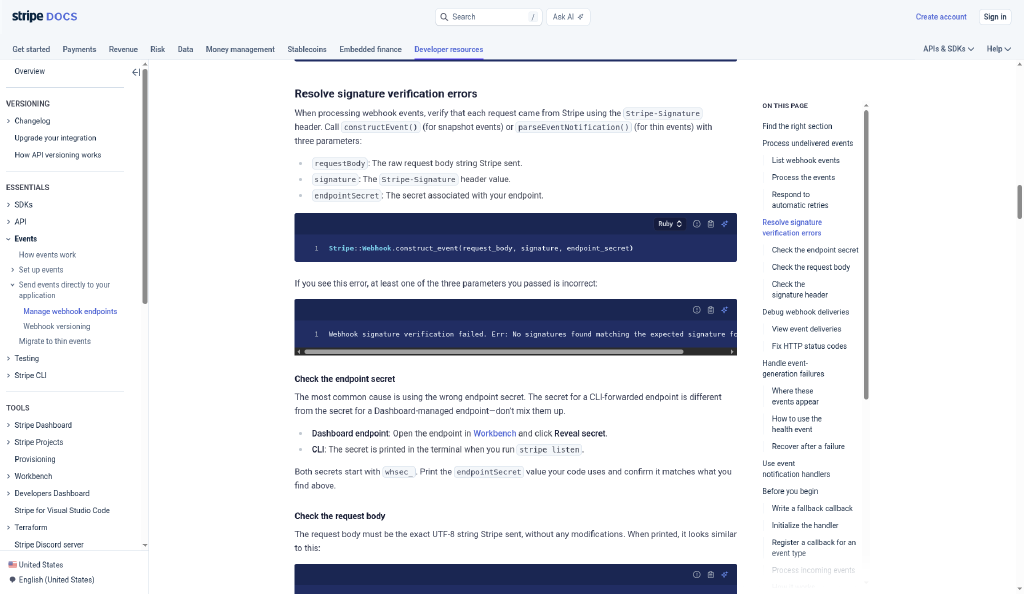Jump to Fix HTTP status codes section
The image size is (1024, 594).
[809, 346]
